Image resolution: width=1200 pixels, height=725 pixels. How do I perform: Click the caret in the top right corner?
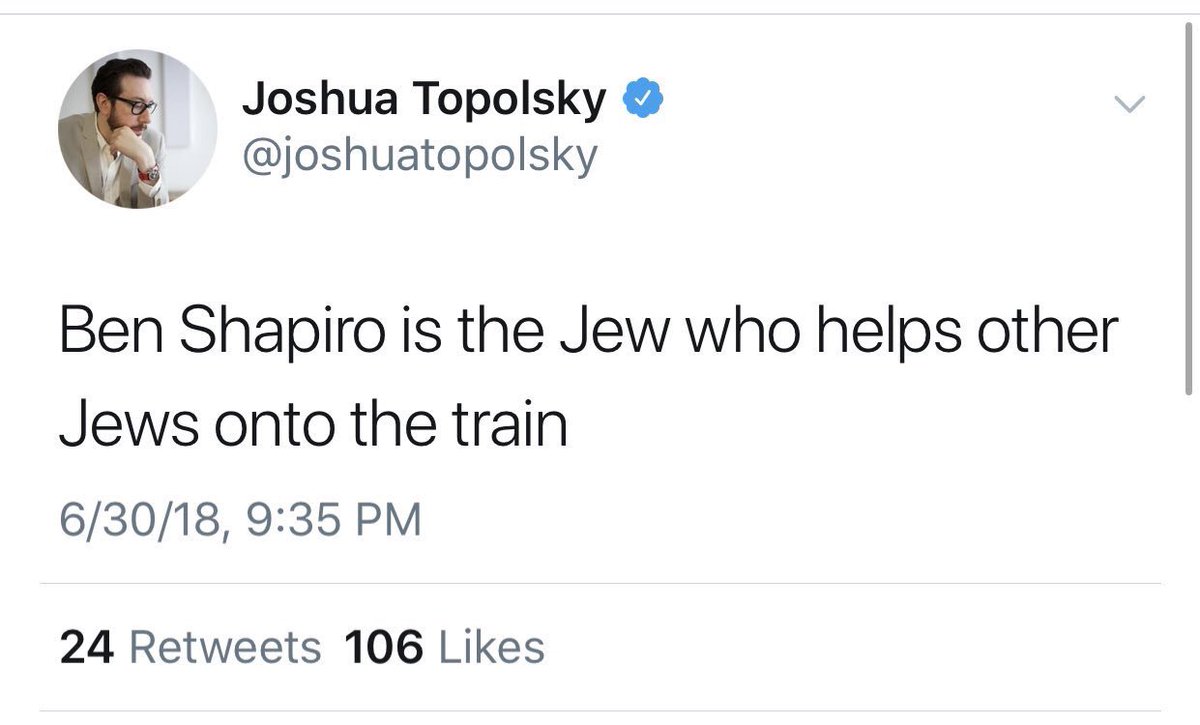(1130, 103)
